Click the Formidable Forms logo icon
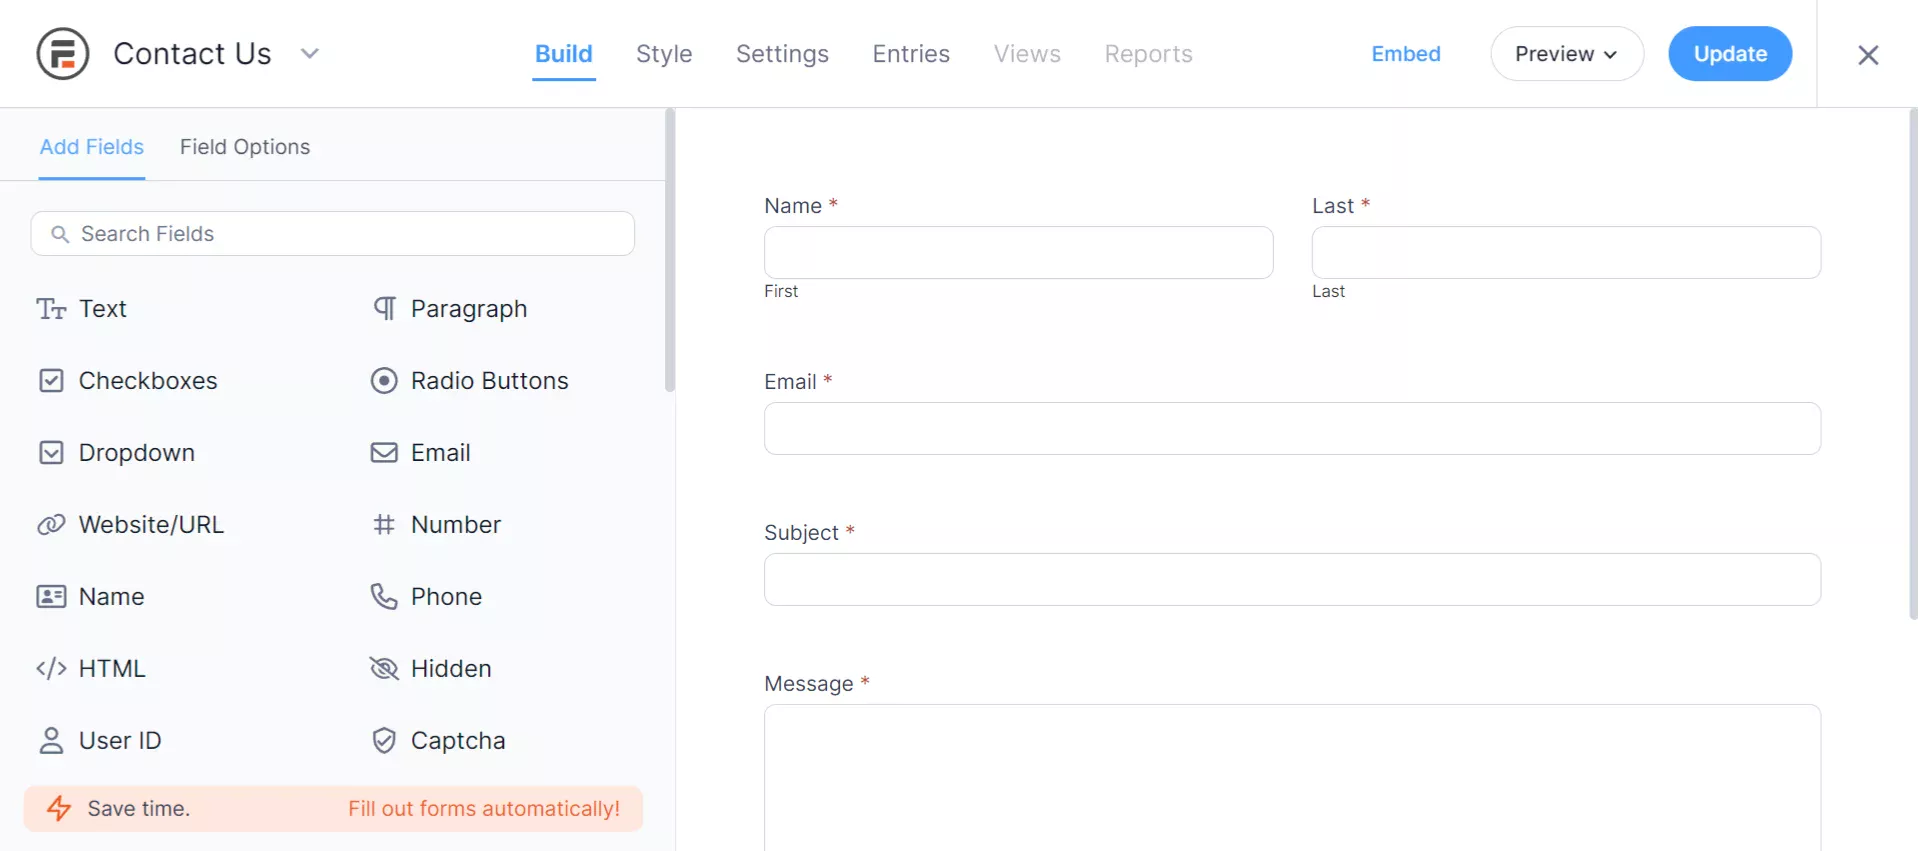The image size is (1919, 851). tap(63, 54)
